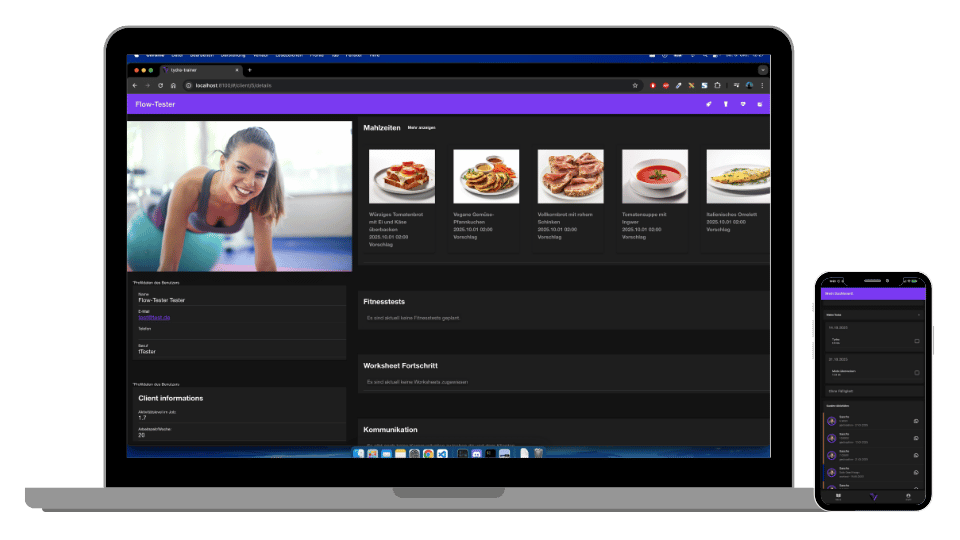
Task: Click the Mahlzeiten section heading
Action: pyautogui.click(x=381, y=128)
